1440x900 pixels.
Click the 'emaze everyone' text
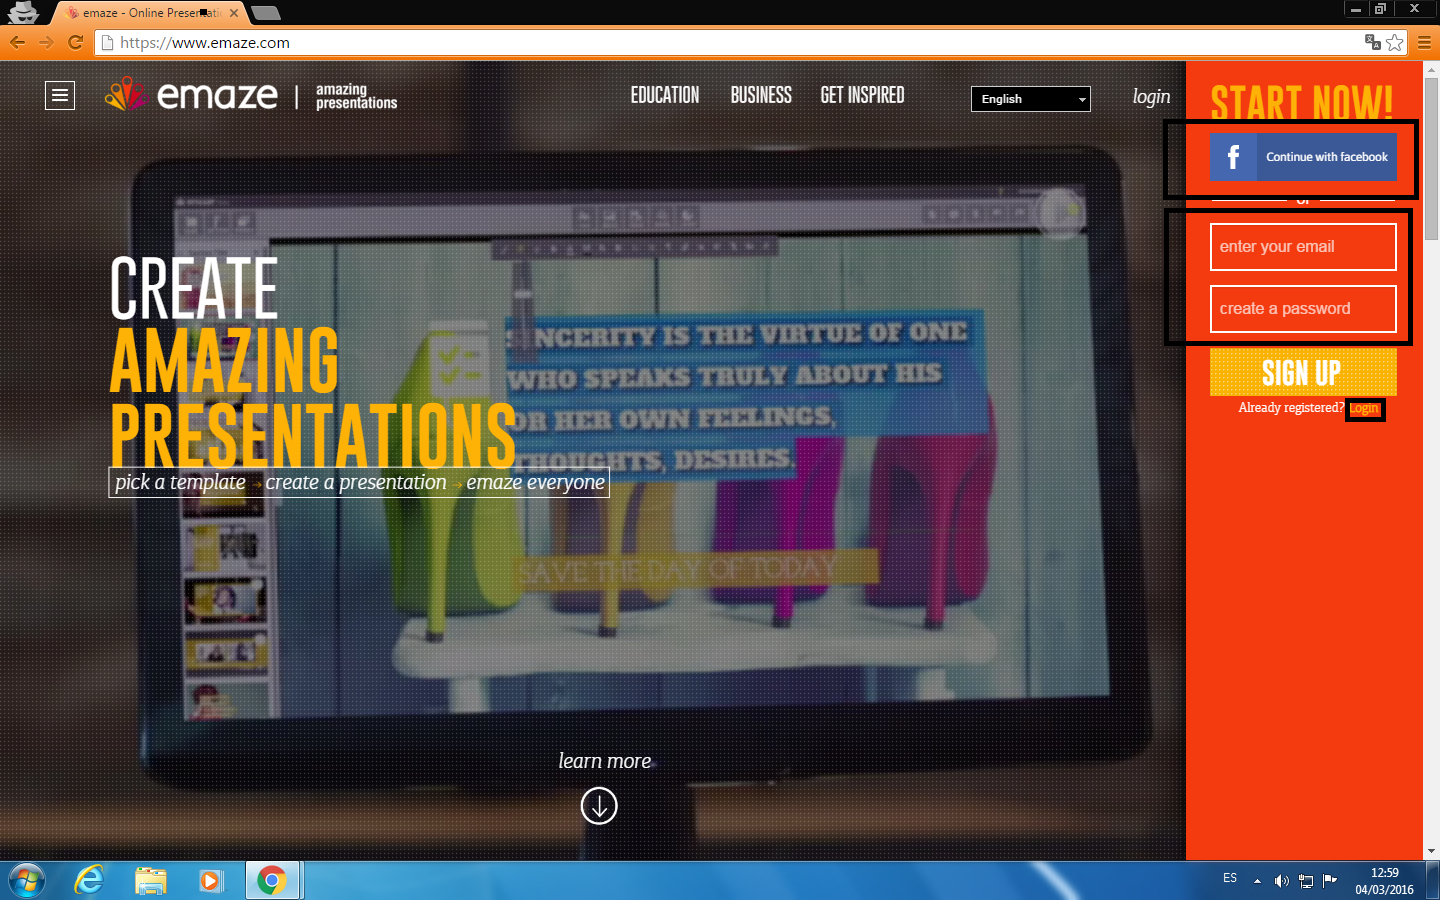[535, 482]
